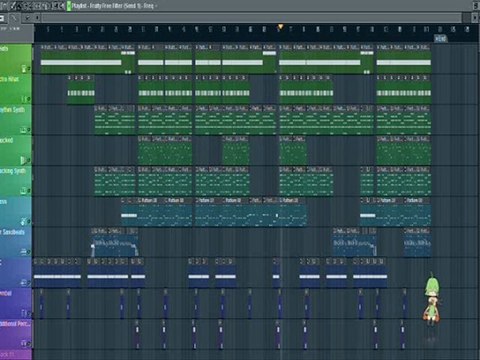Click the Backing Synth track icon
This screenshot has height=360, width=480.
pos(24,191)
